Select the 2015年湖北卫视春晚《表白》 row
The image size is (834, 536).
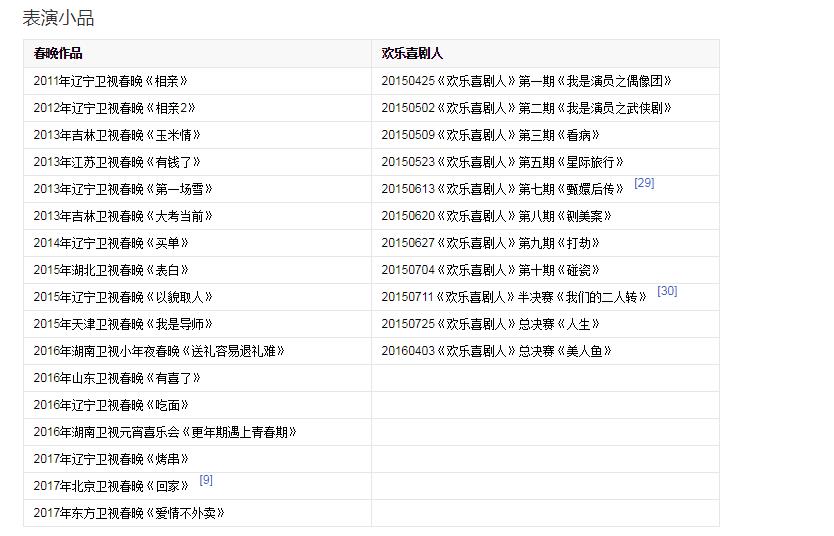pos(111,270)
